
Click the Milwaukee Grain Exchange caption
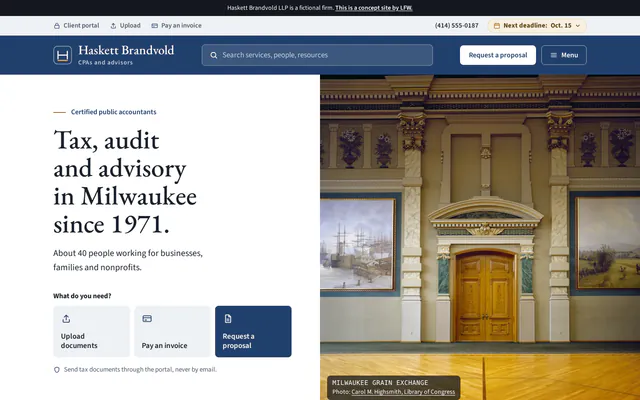(x=380, y=382)
